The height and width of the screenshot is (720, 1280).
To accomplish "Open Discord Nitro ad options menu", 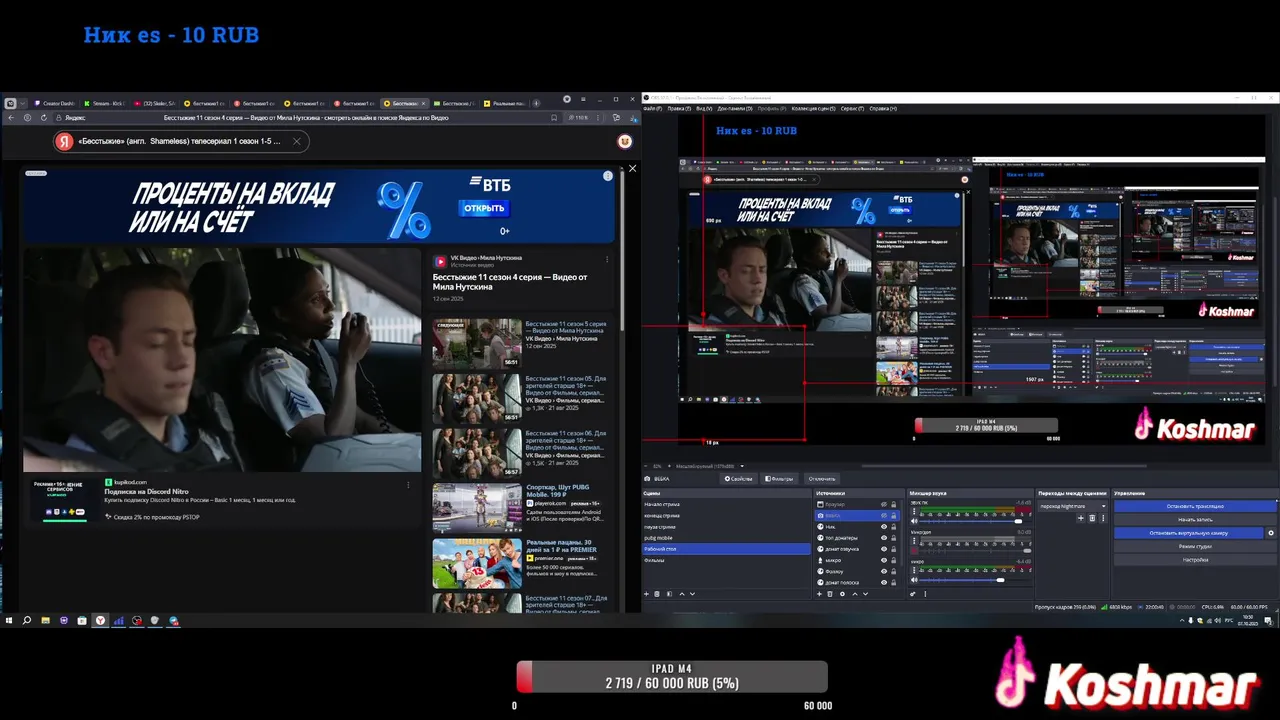I will coord(408,484).
